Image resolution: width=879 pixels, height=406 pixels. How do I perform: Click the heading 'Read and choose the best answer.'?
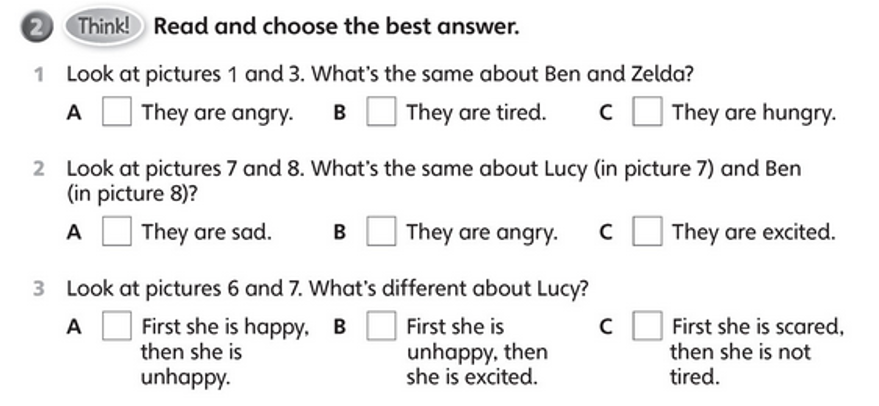pyautogui.click(x=336, y=26)
